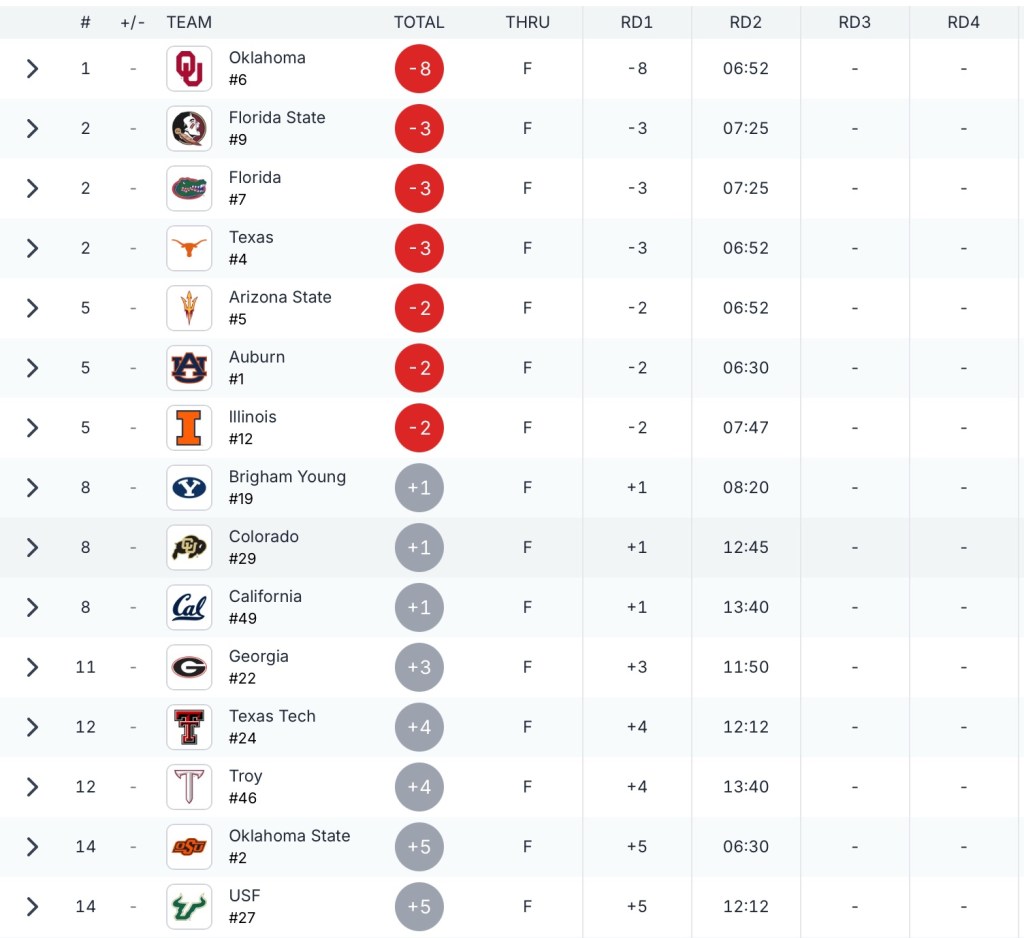Viewport: 1024px width, 938px height.
Task: Click the Florida Gators logo
Action: pos(189,188)
